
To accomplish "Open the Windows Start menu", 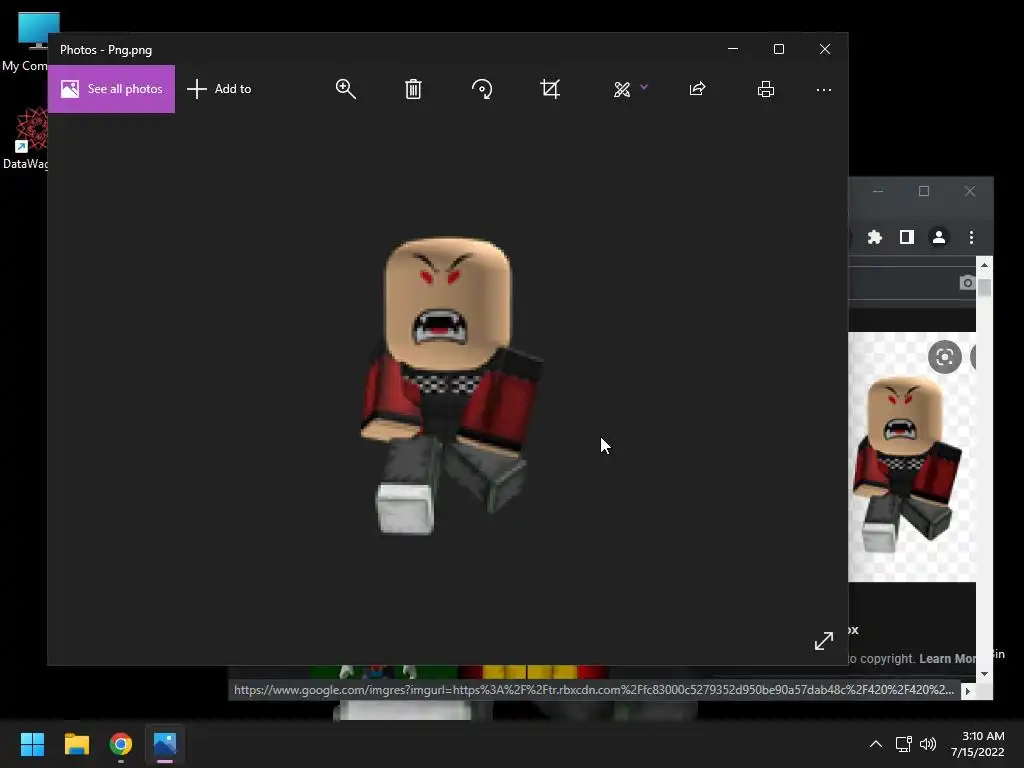I will [32, 744].
